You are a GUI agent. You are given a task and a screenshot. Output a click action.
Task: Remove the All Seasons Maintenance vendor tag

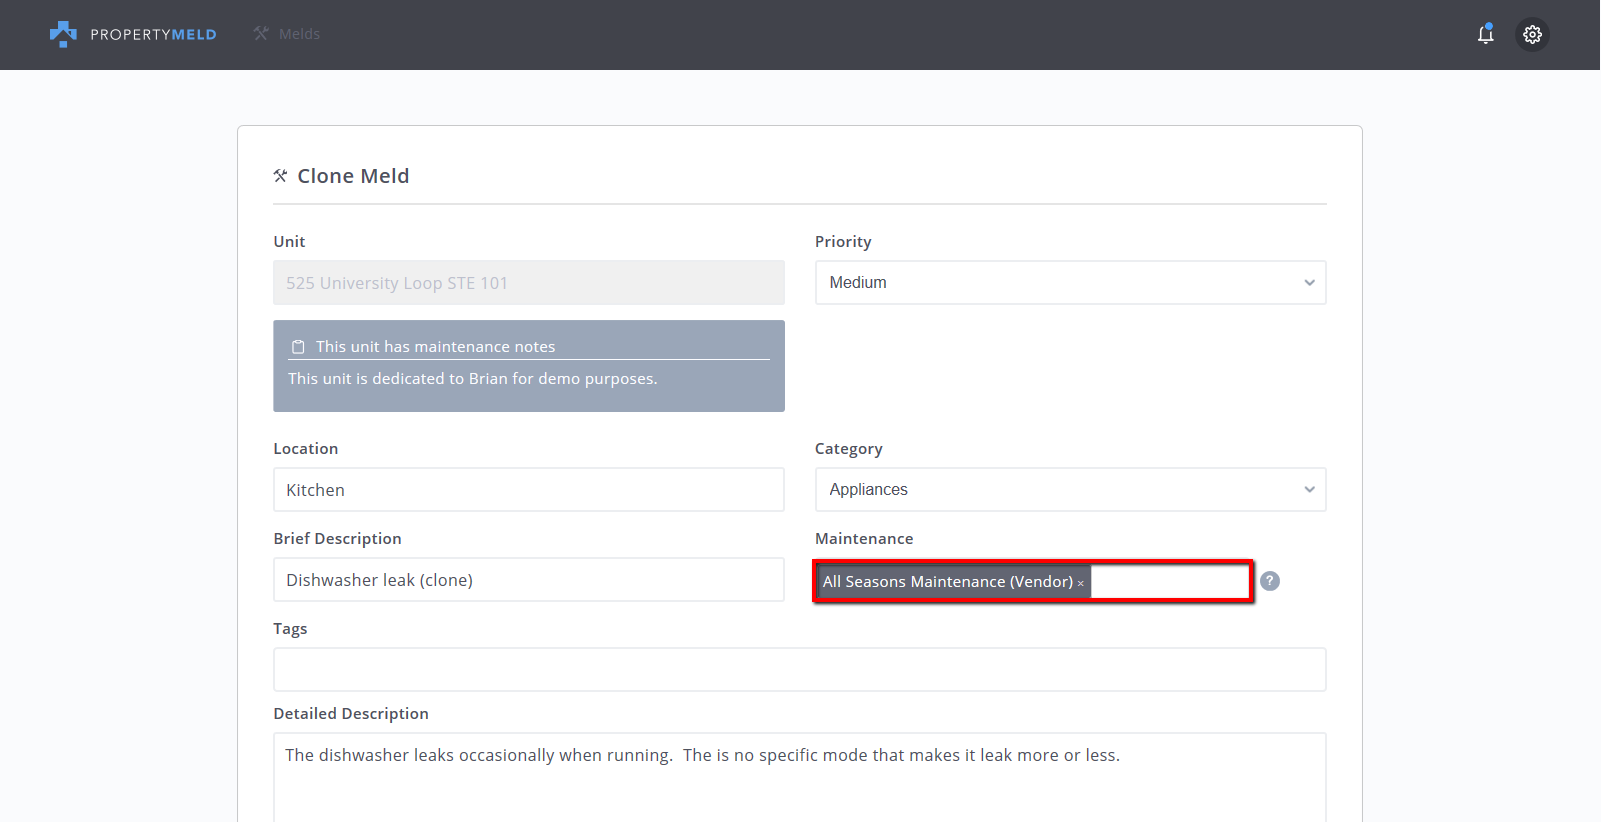(1081, 583)
